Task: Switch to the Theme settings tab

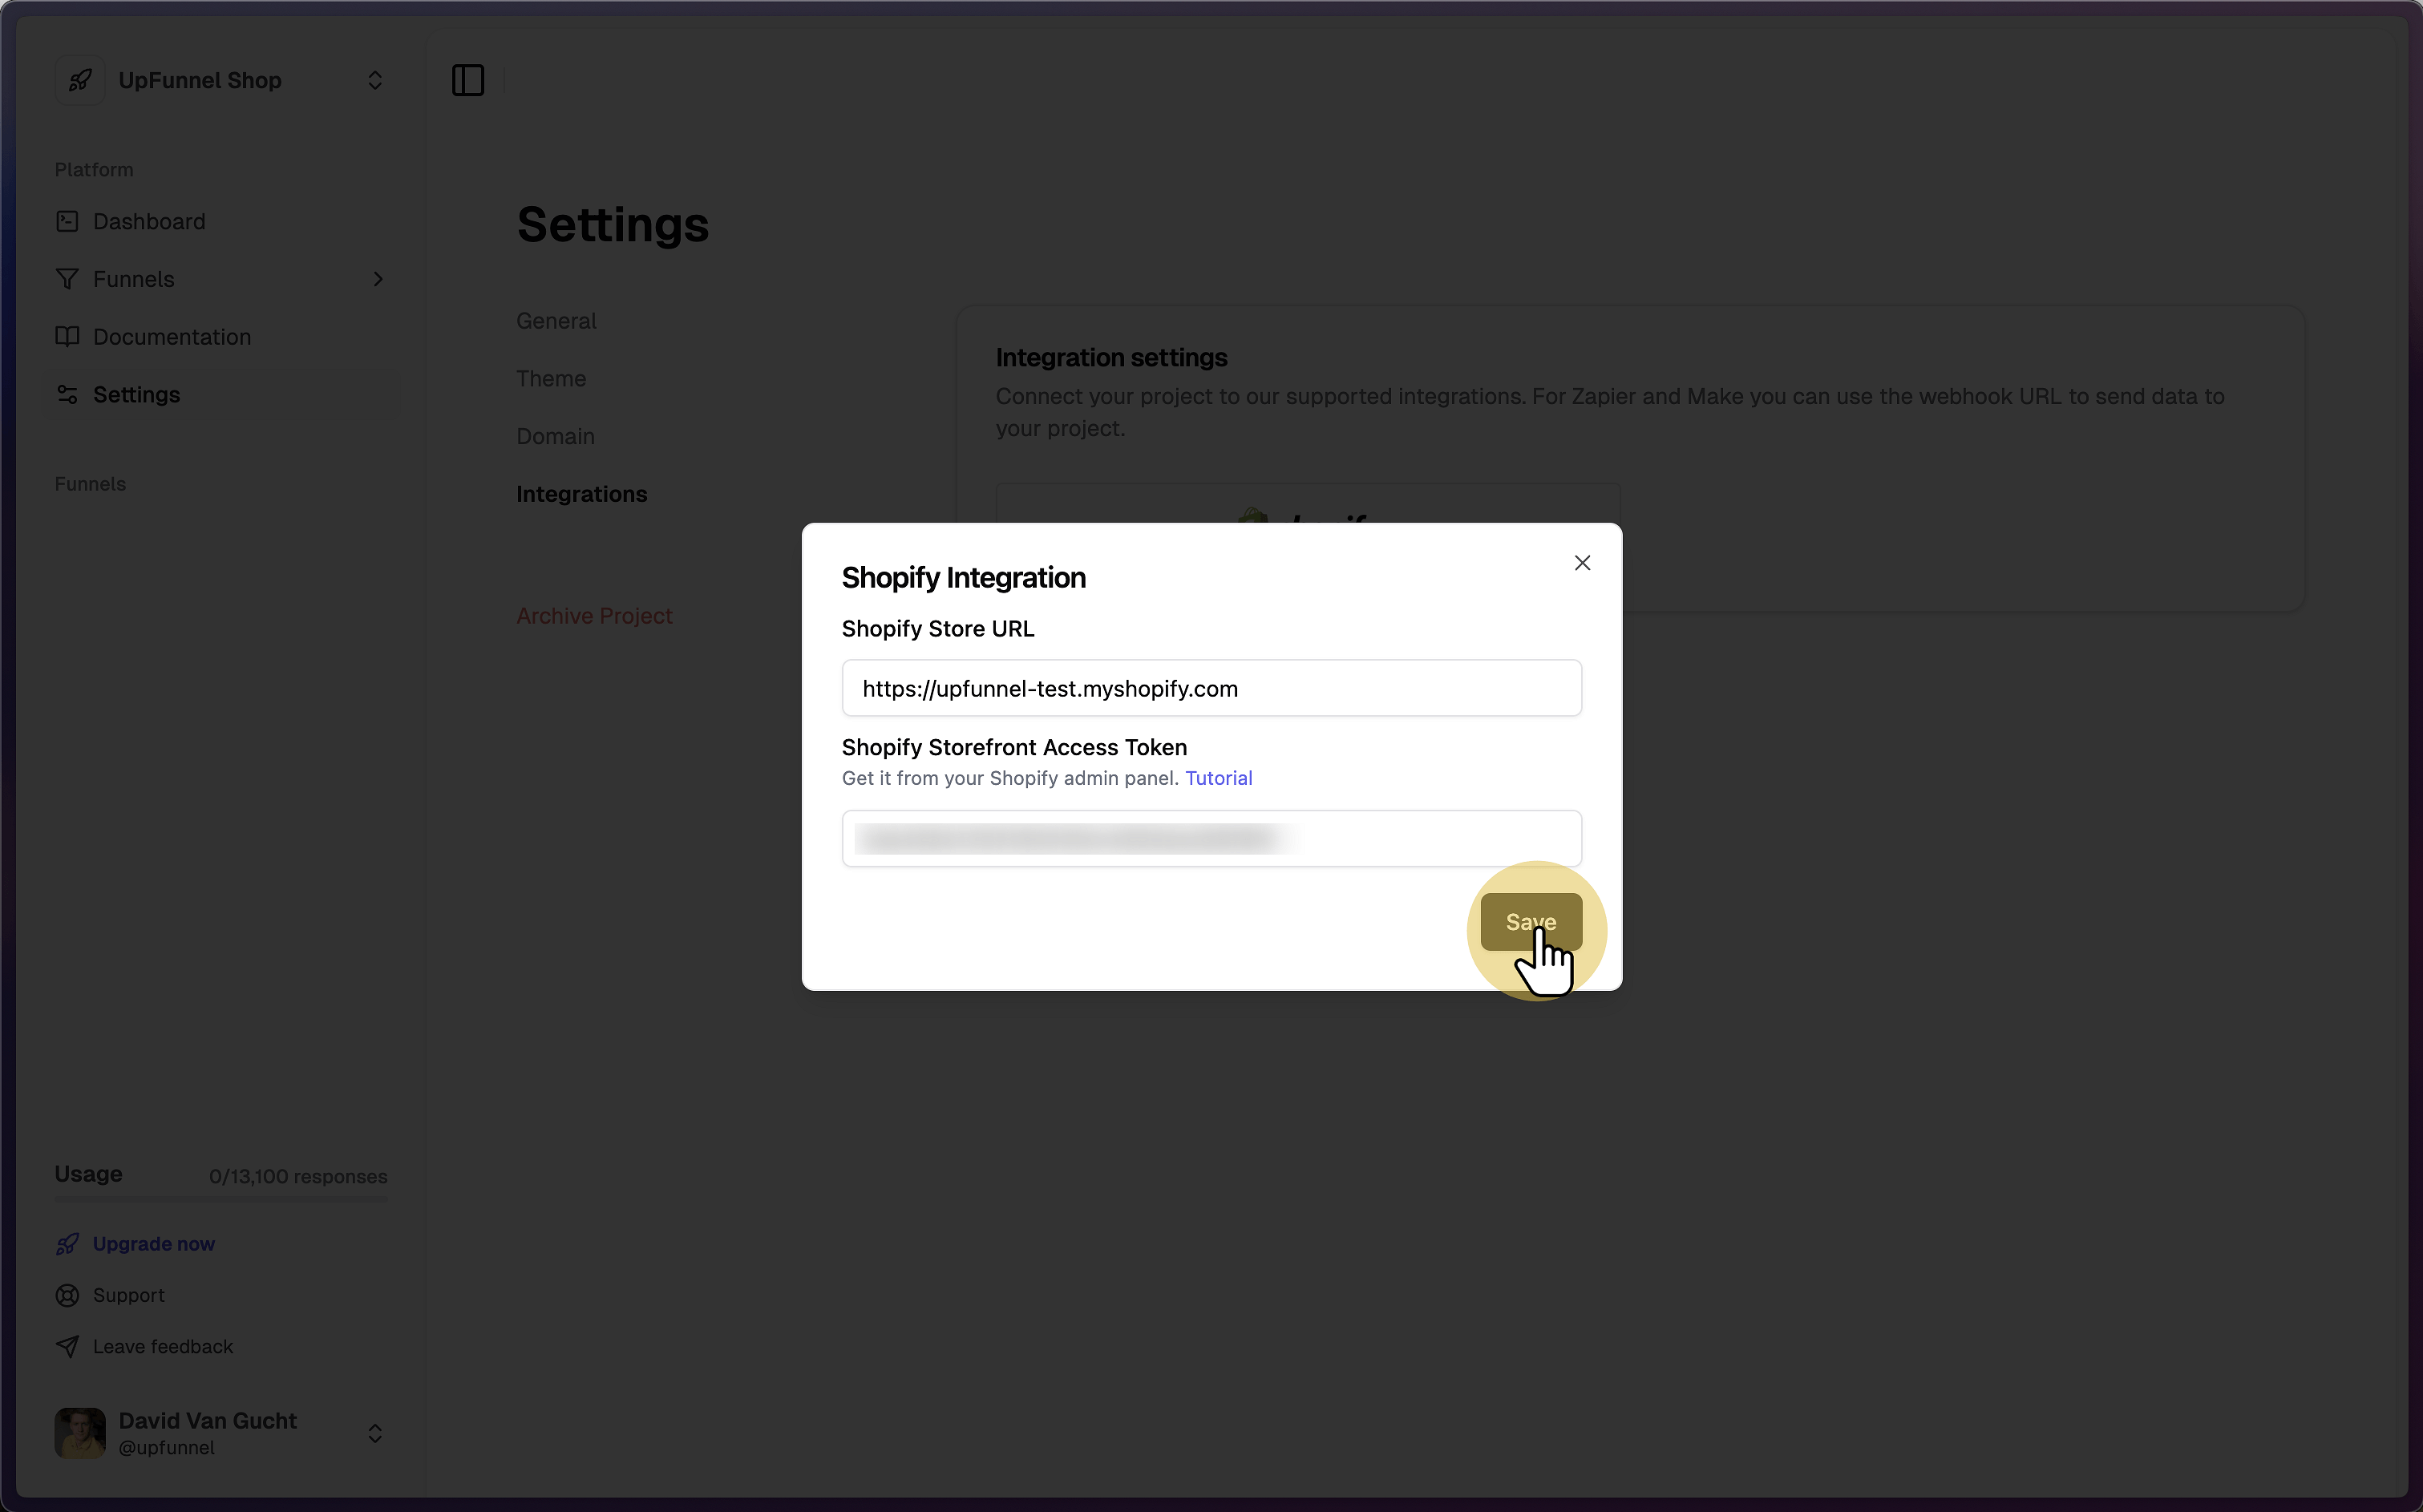Action: click(x=551, y=379)
